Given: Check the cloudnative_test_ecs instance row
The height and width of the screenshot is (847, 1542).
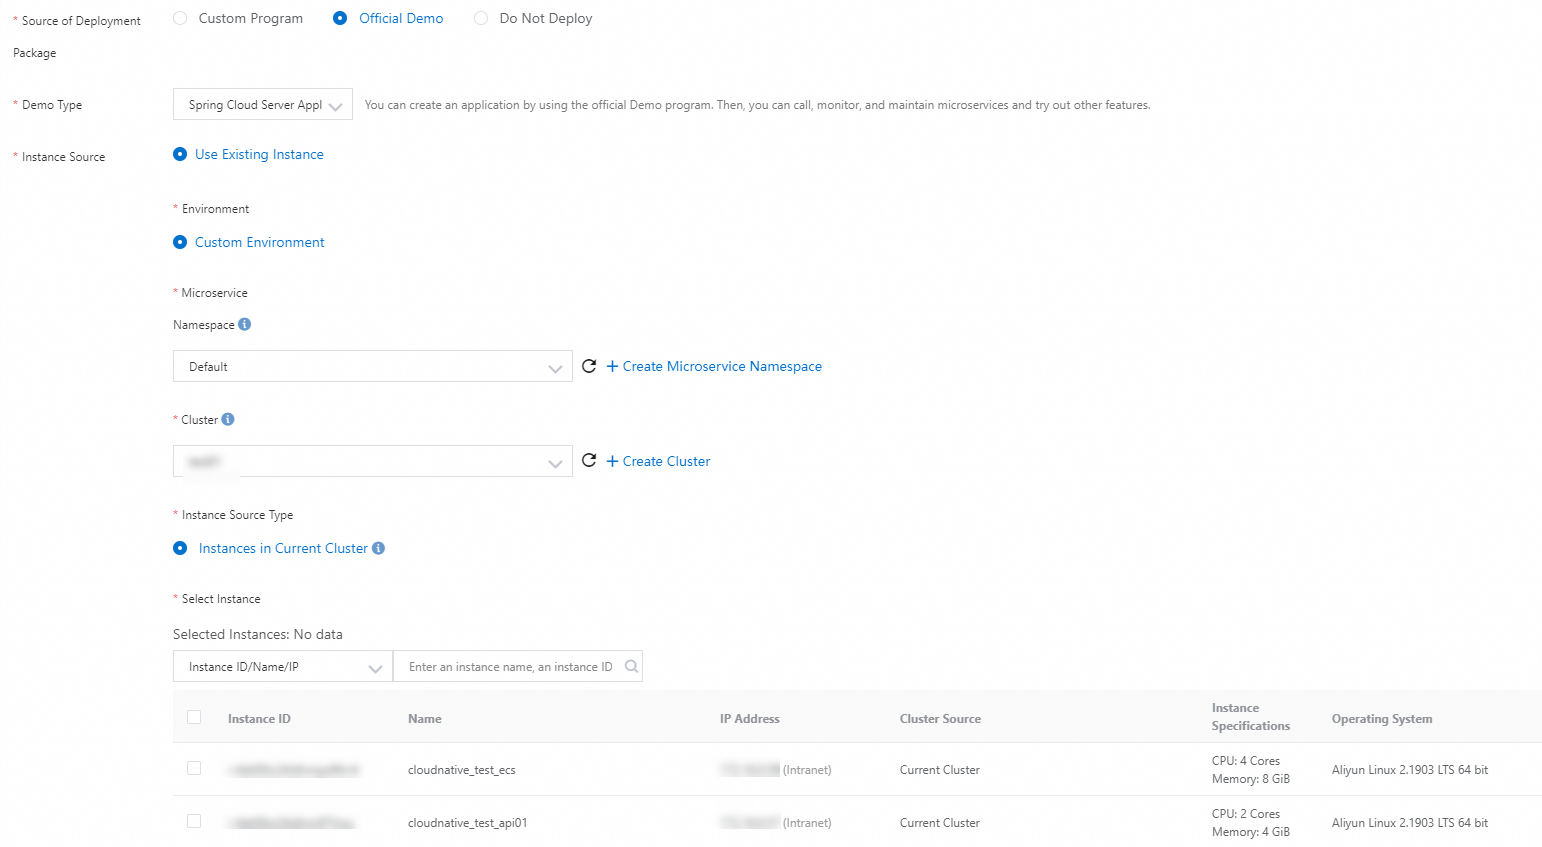Looking at the screenshot, I should click(x=194, y=768).
